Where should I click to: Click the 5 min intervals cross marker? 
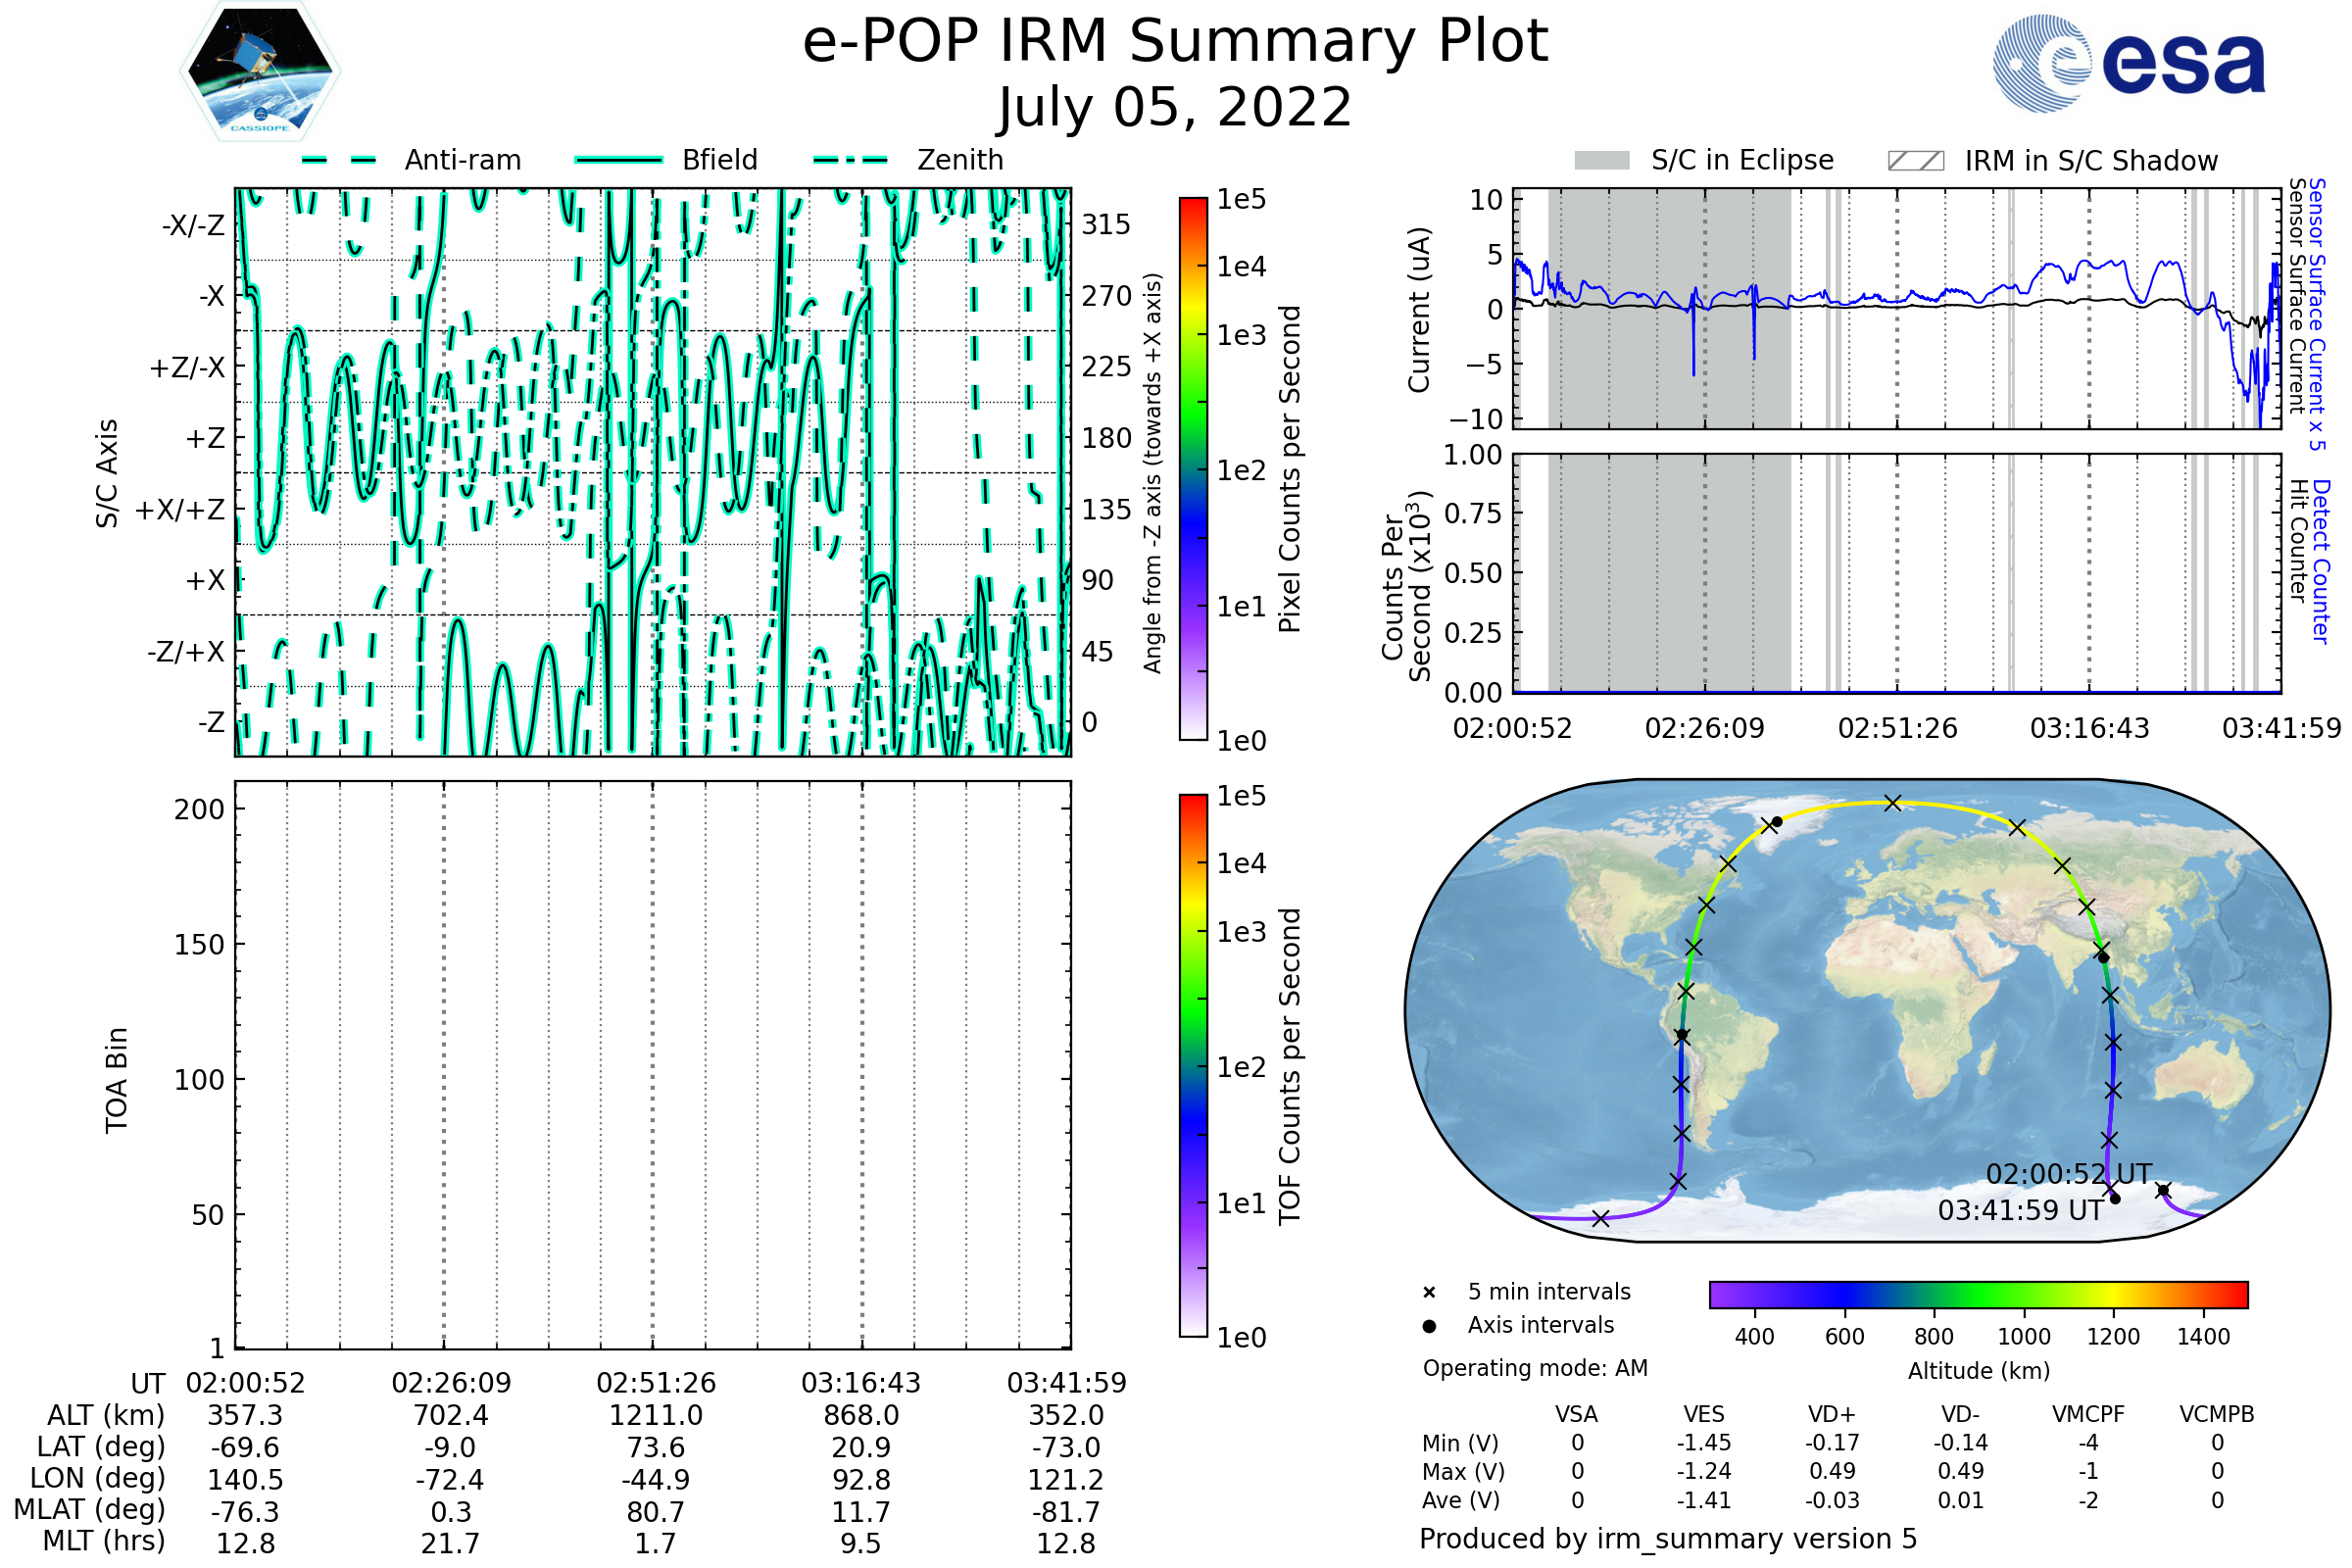coord(1429,1293)
